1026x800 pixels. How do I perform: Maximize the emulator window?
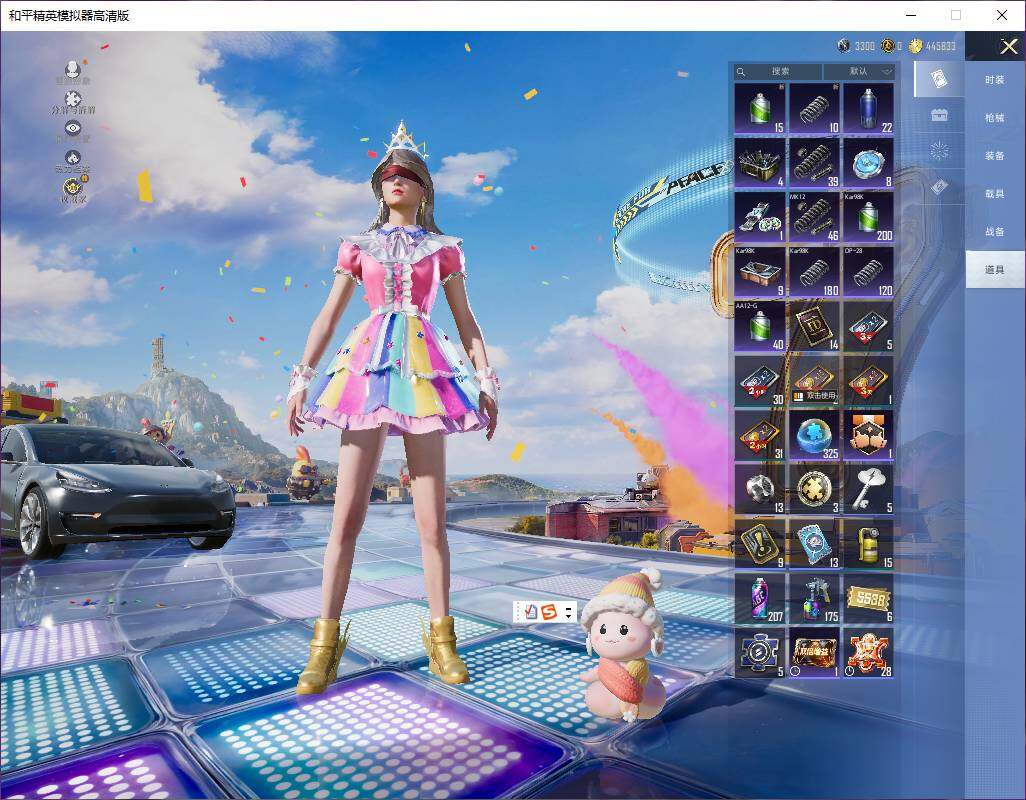(956, 15)
